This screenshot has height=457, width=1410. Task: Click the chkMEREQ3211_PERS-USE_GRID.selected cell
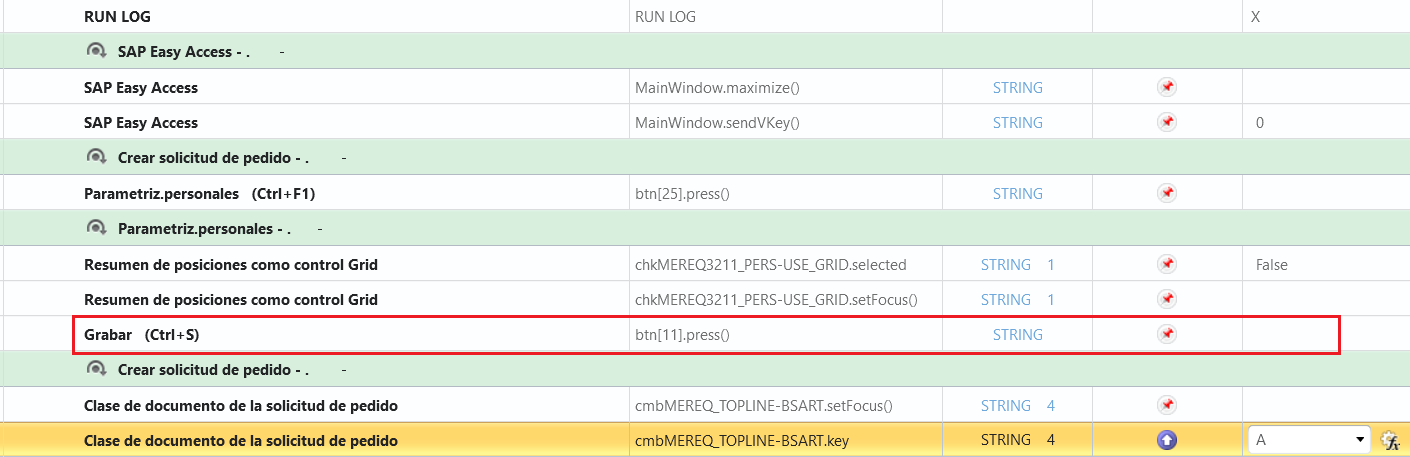pyautogui.click(x=771, y=265)
